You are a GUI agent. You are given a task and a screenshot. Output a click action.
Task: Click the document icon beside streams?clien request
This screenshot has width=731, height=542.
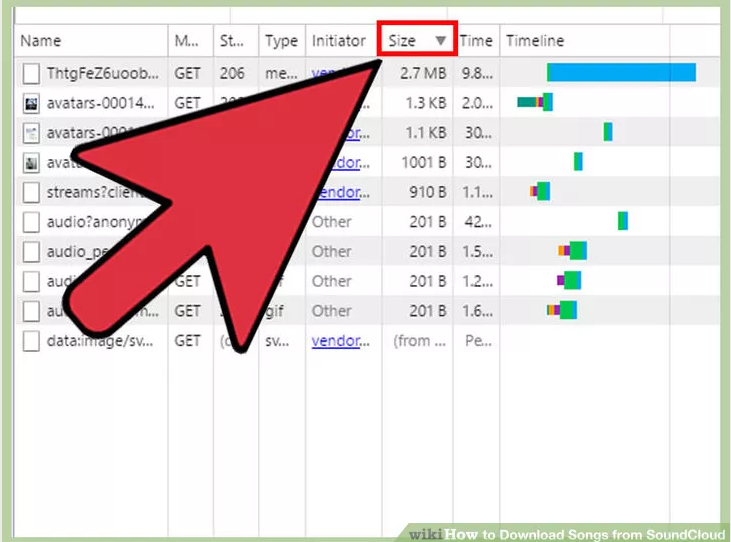(31, 192)
